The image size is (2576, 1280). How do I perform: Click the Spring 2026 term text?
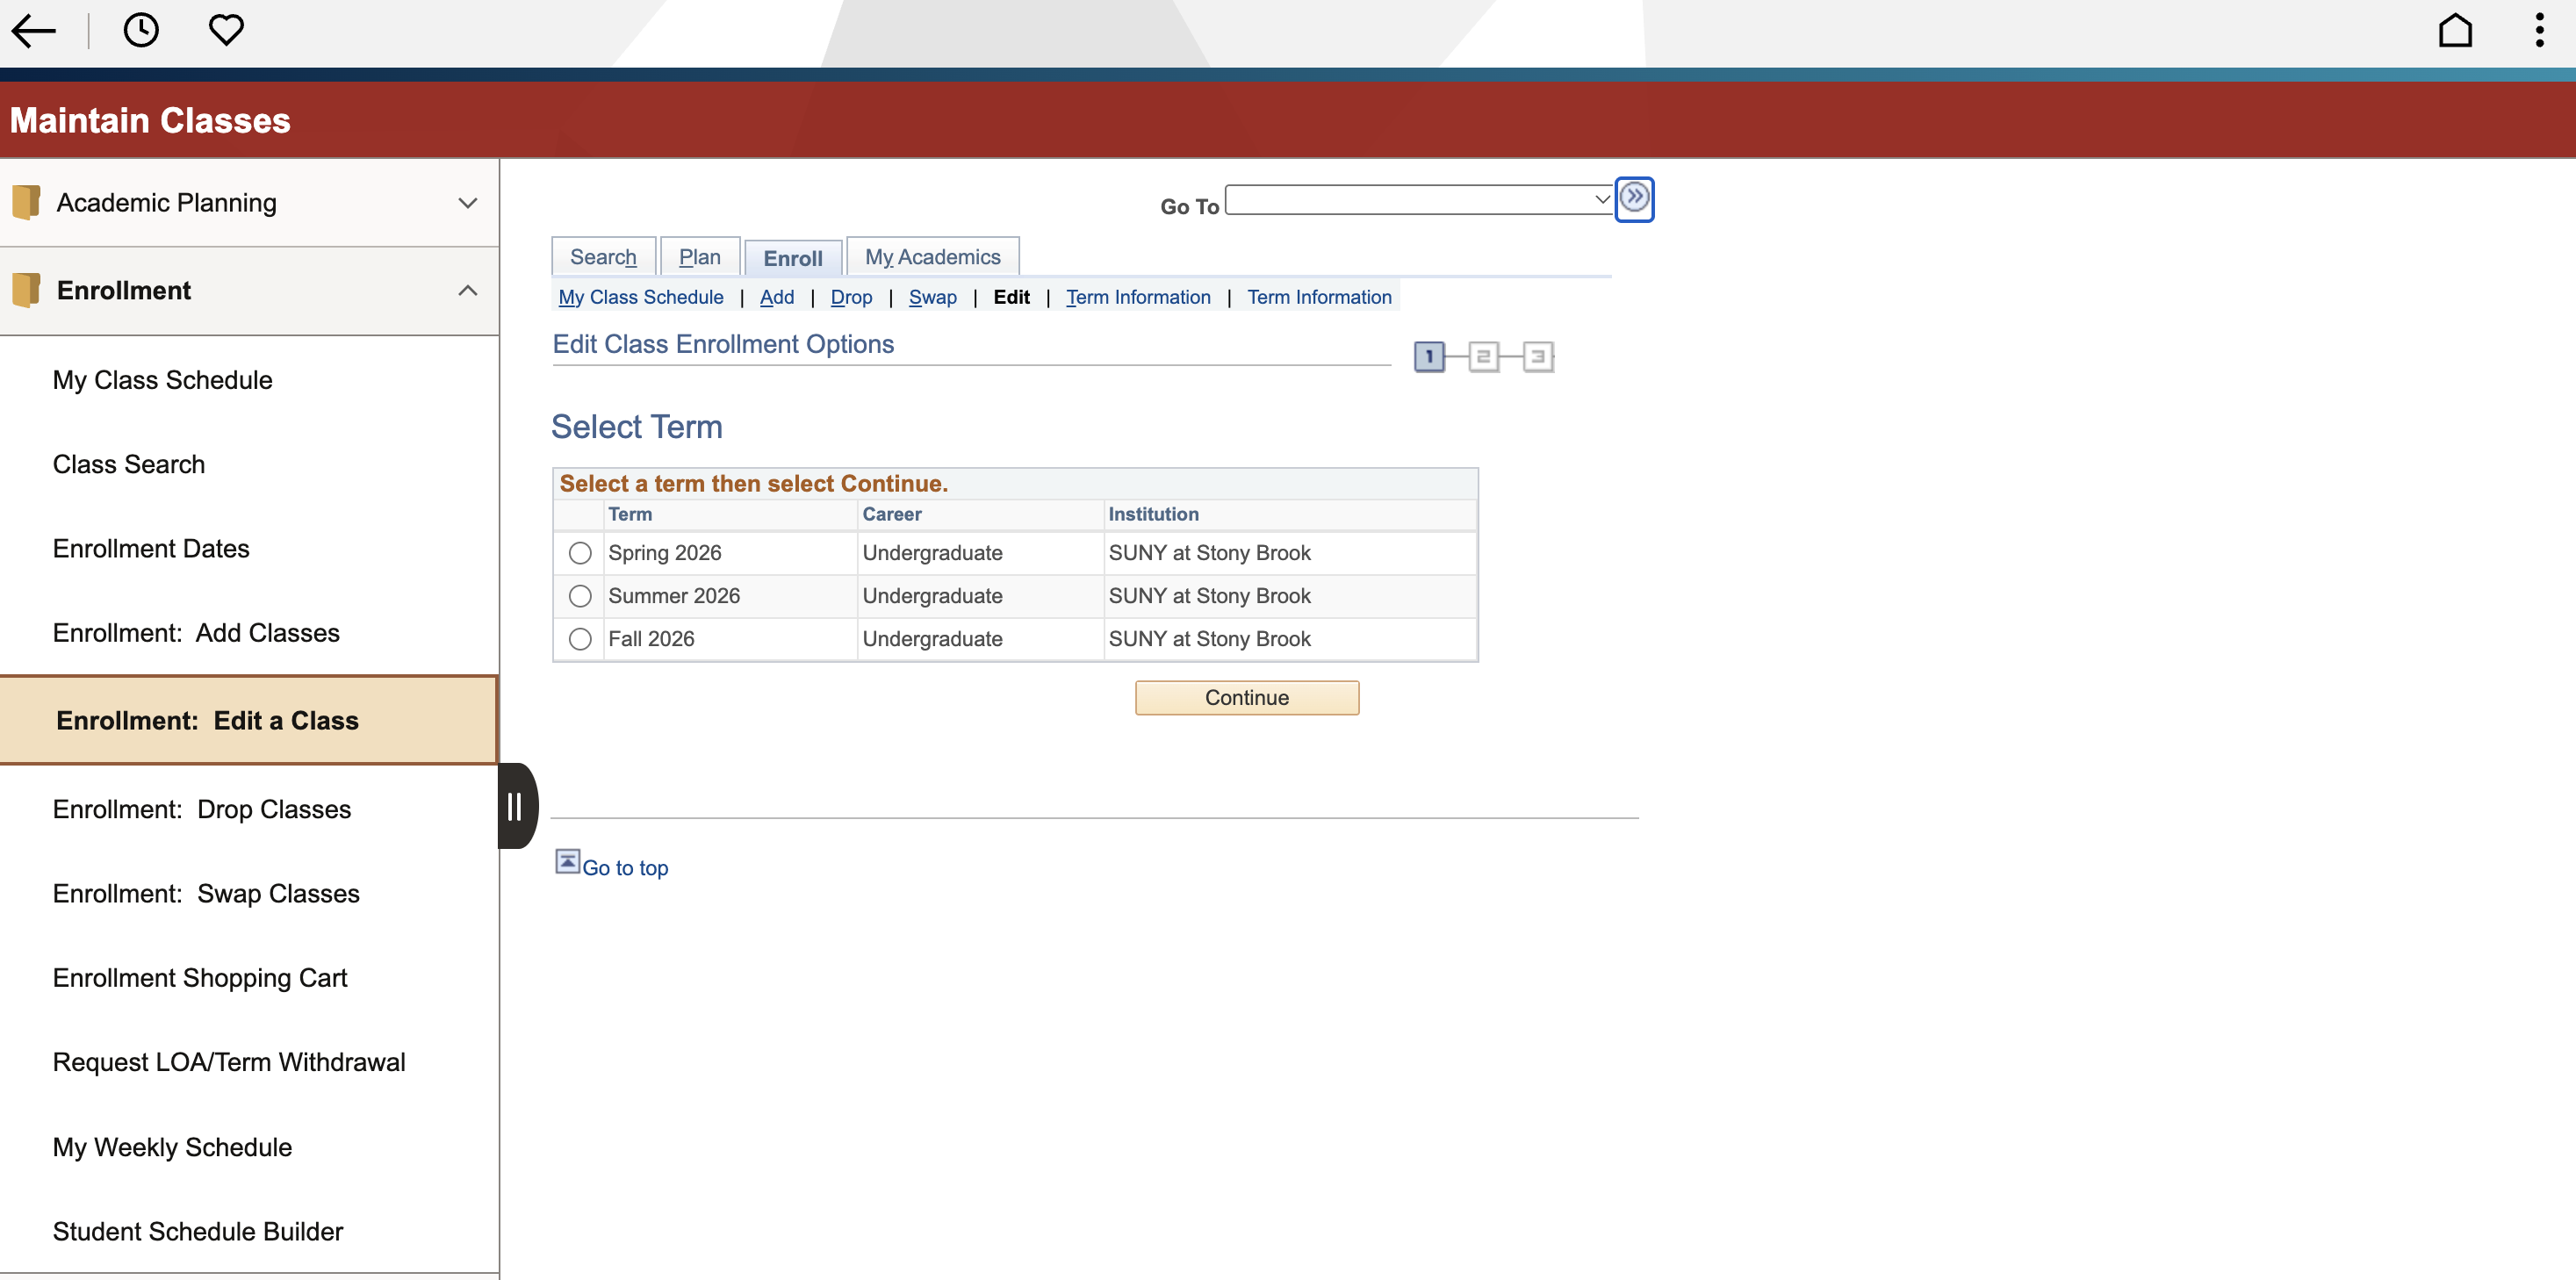[x=665, y=553]
